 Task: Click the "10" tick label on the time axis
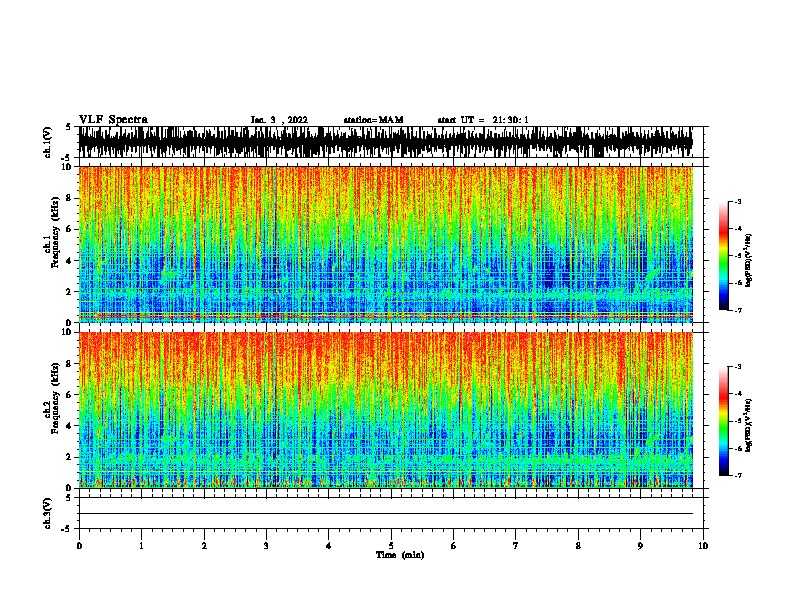(703, 546)
